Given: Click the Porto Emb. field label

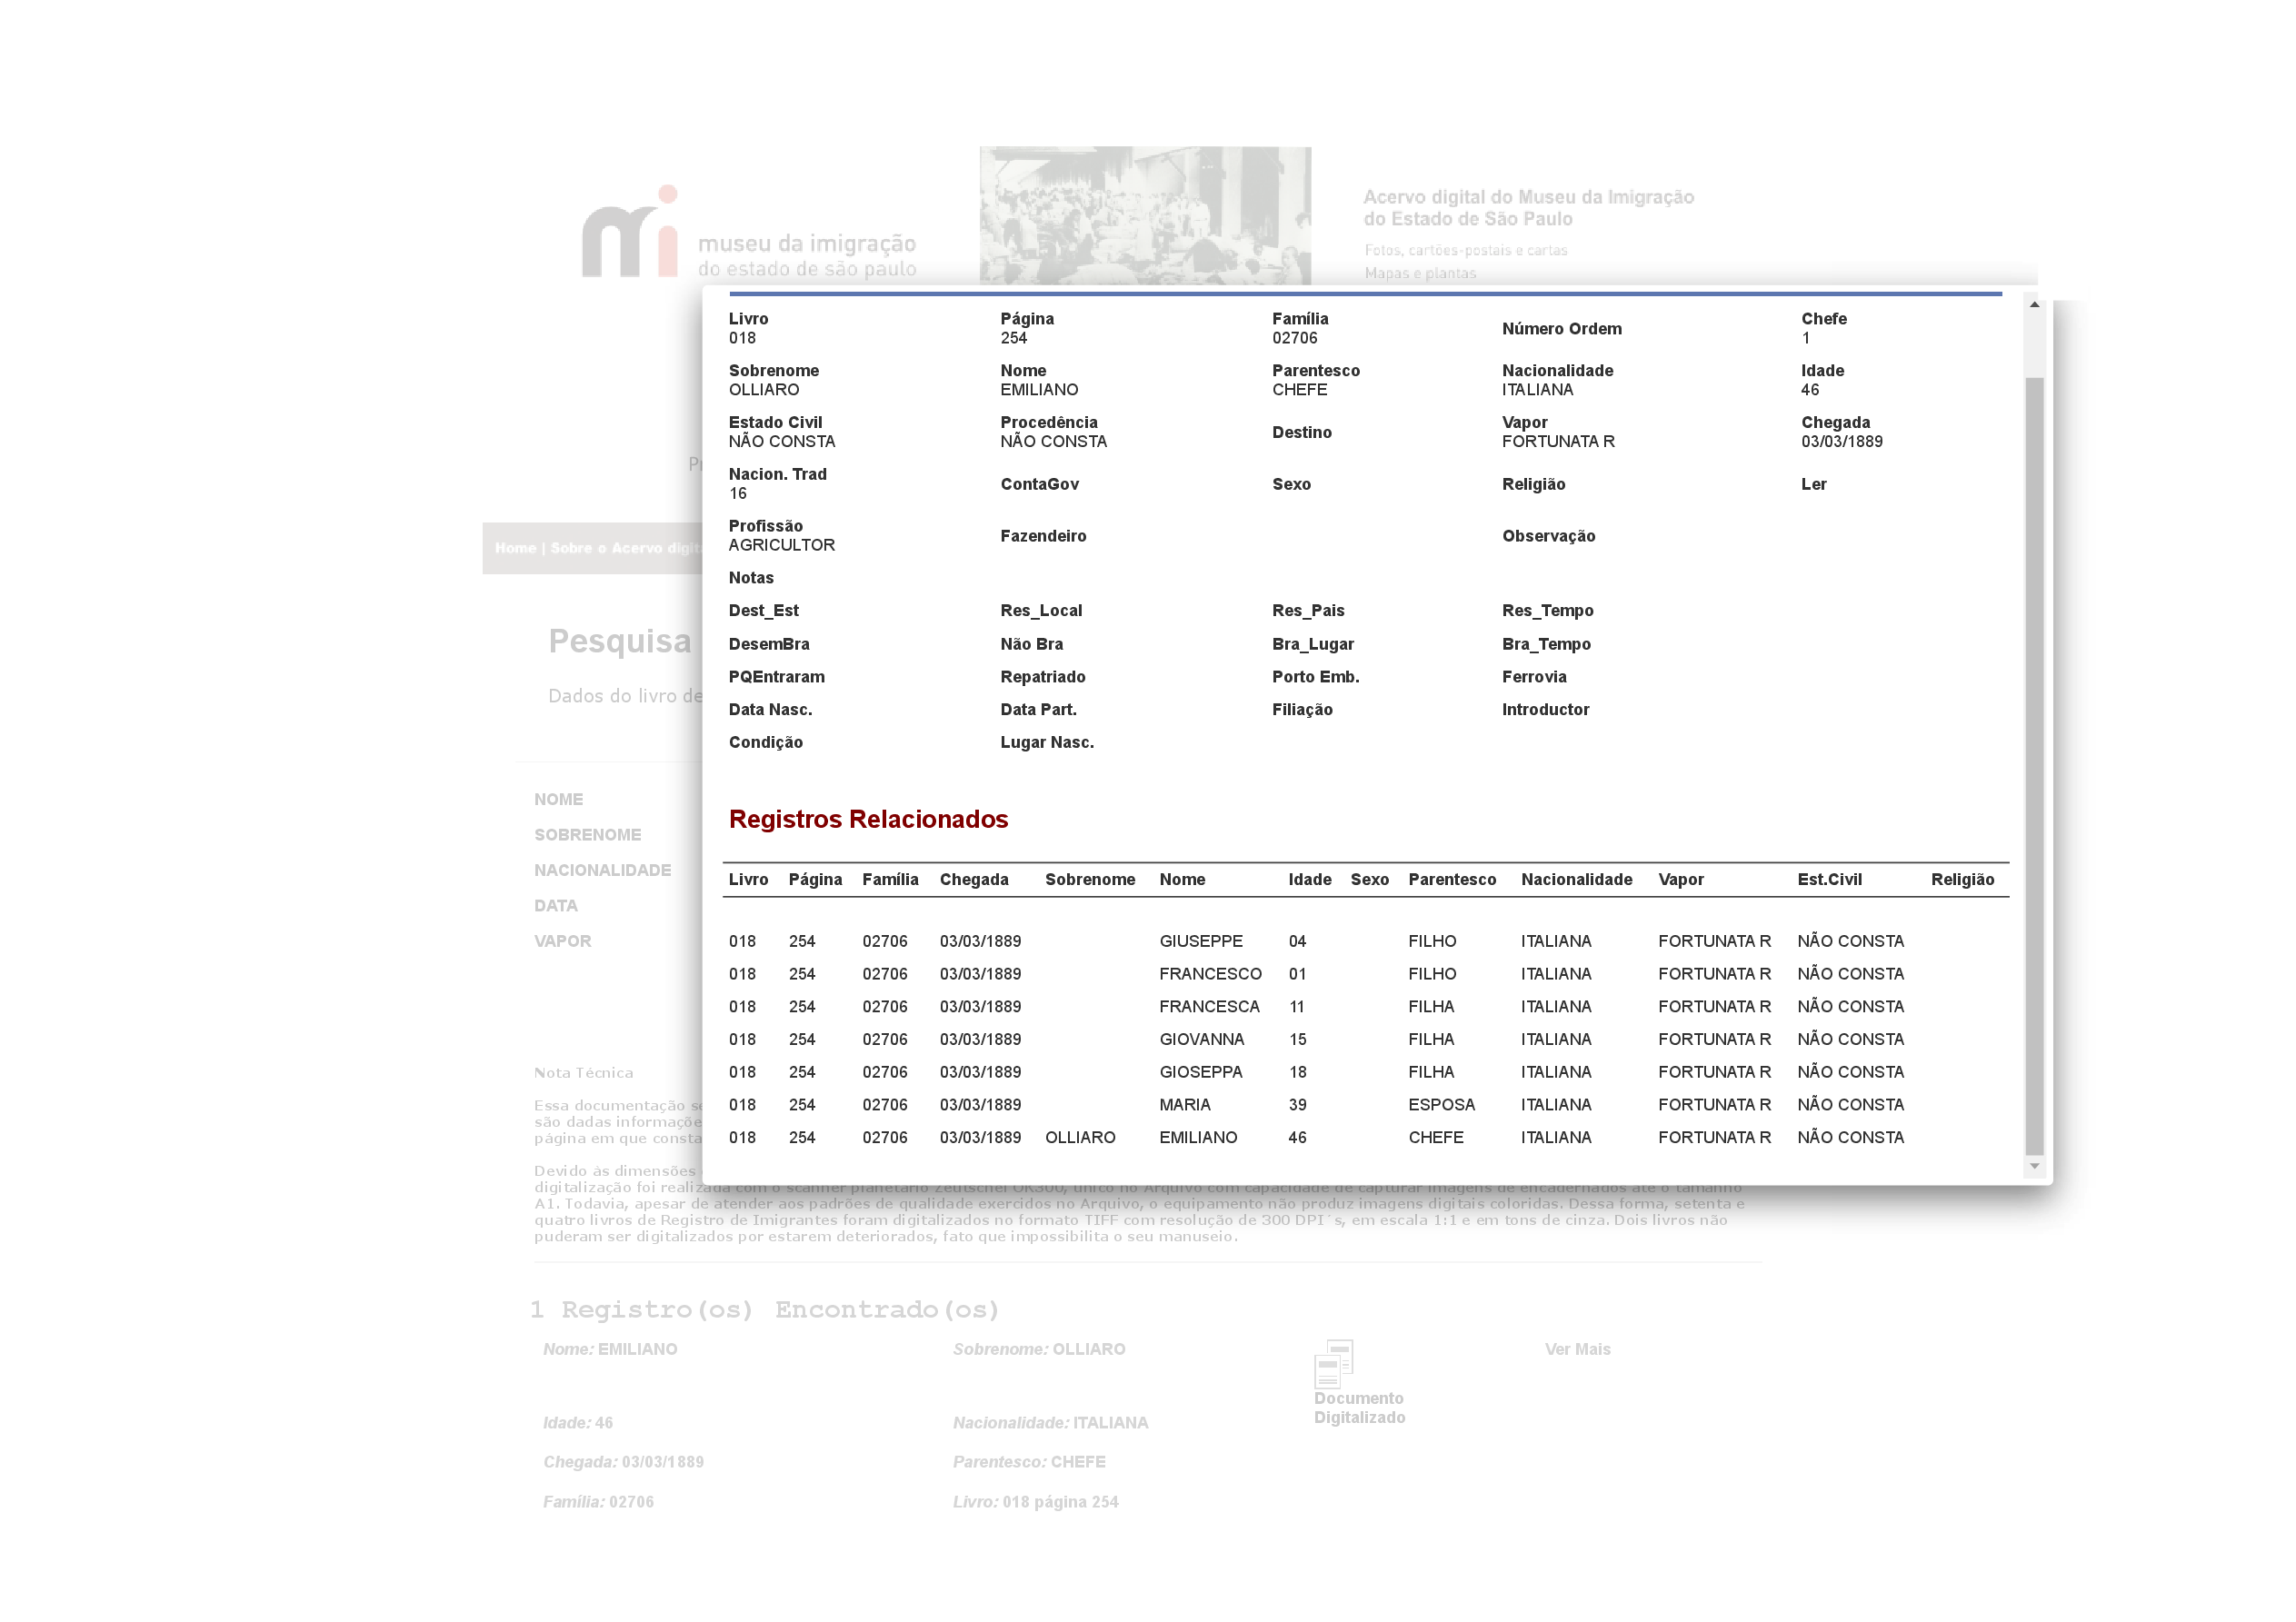Looking at the screenshot, I should click(1315, 677).
